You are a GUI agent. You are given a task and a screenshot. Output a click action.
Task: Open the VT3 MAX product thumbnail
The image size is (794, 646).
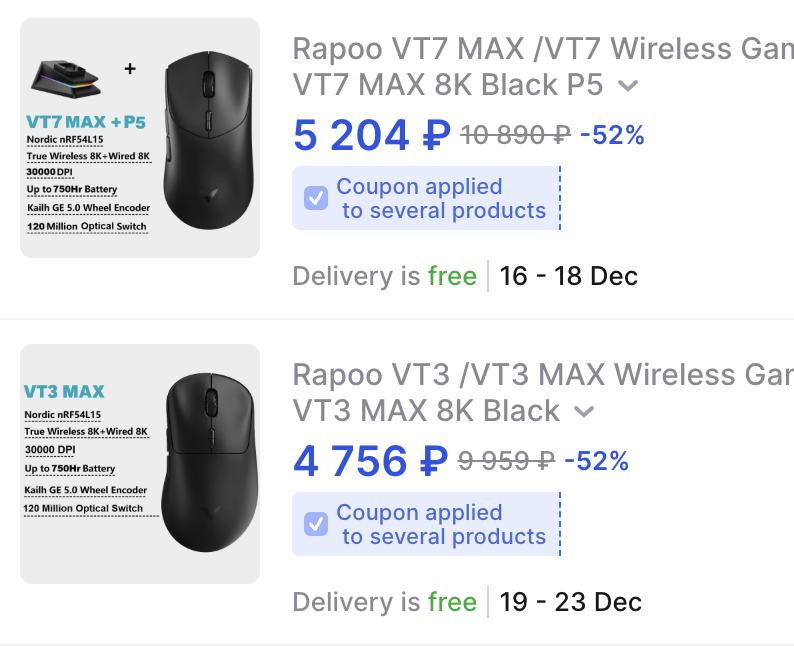click(x=140, y=464)
